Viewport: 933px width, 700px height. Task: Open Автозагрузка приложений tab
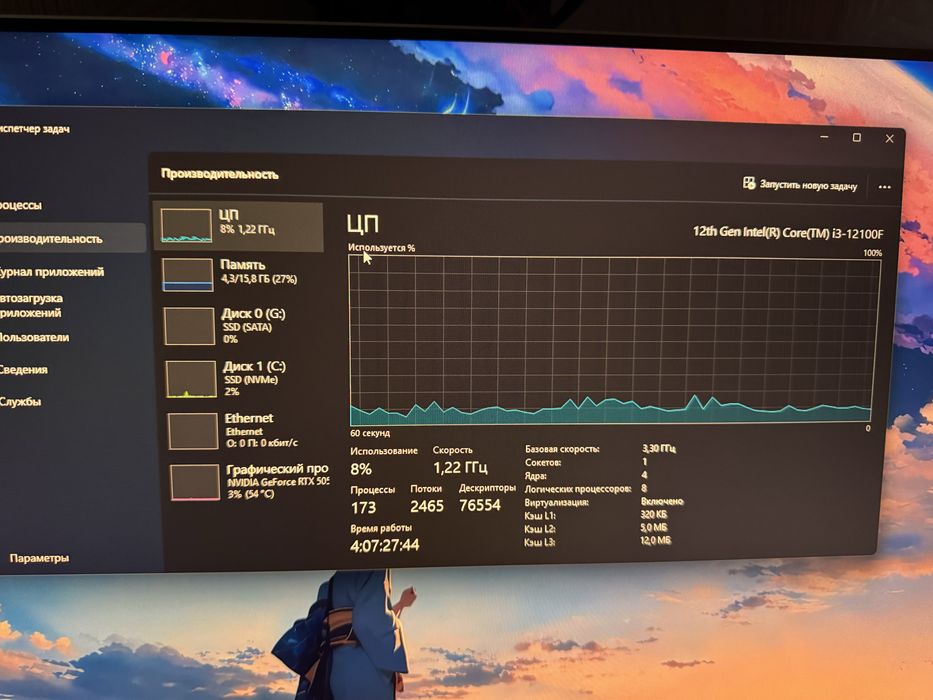pos(32,305)
